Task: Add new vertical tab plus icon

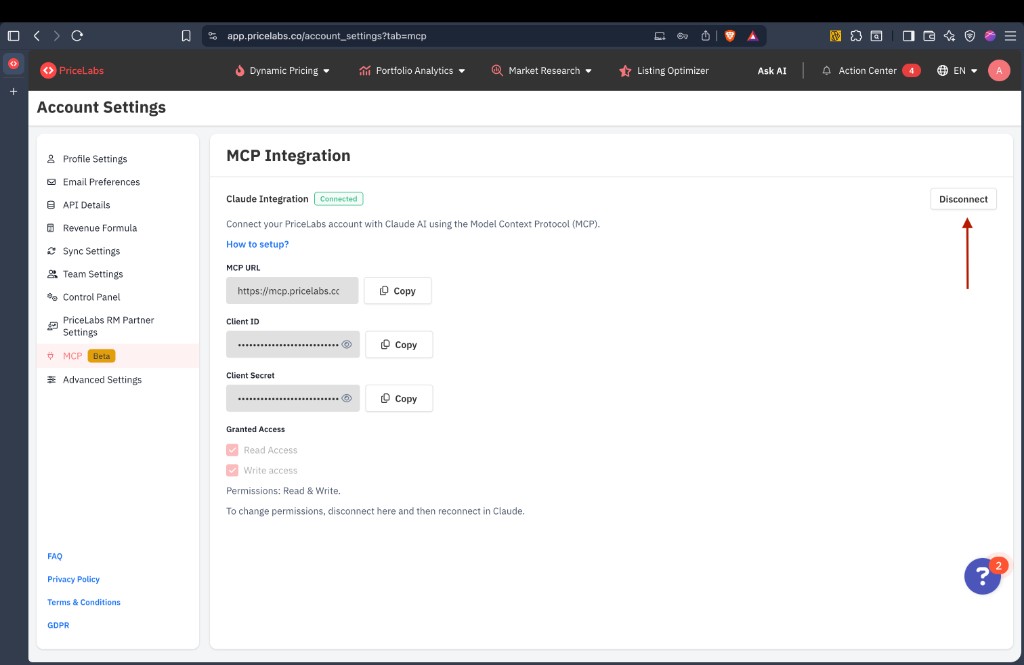Action: tap(13, 91)
